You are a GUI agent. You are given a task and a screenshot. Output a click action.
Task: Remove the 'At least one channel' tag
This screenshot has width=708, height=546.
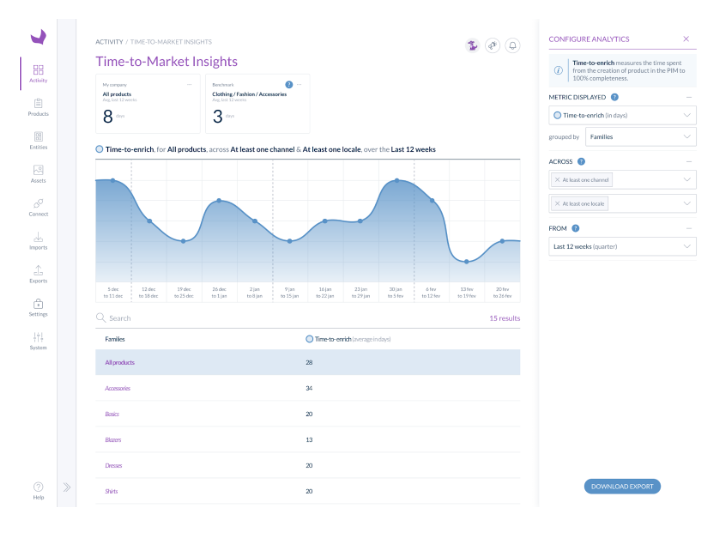click(557, 180)
